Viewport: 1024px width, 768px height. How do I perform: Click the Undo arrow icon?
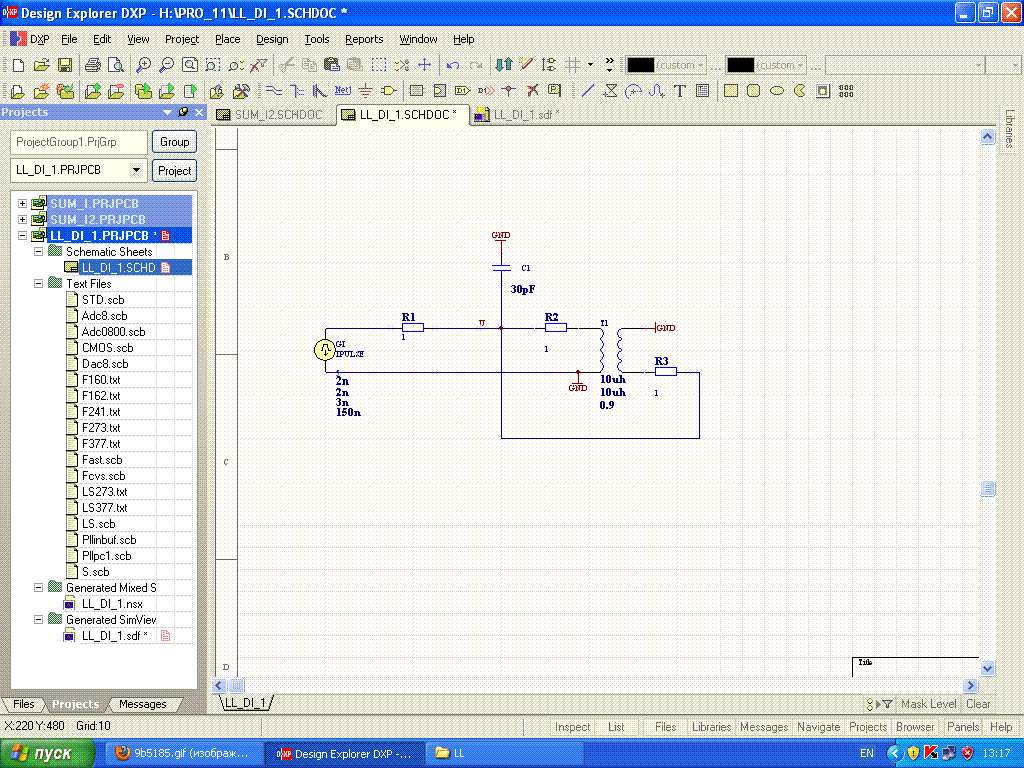[453, 65]
